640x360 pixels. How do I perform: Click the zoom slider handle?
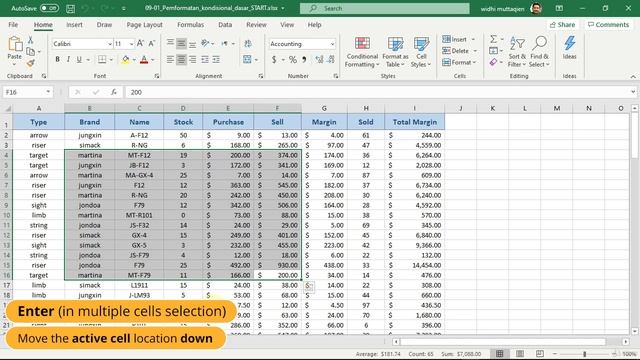(x=584, y=354)
